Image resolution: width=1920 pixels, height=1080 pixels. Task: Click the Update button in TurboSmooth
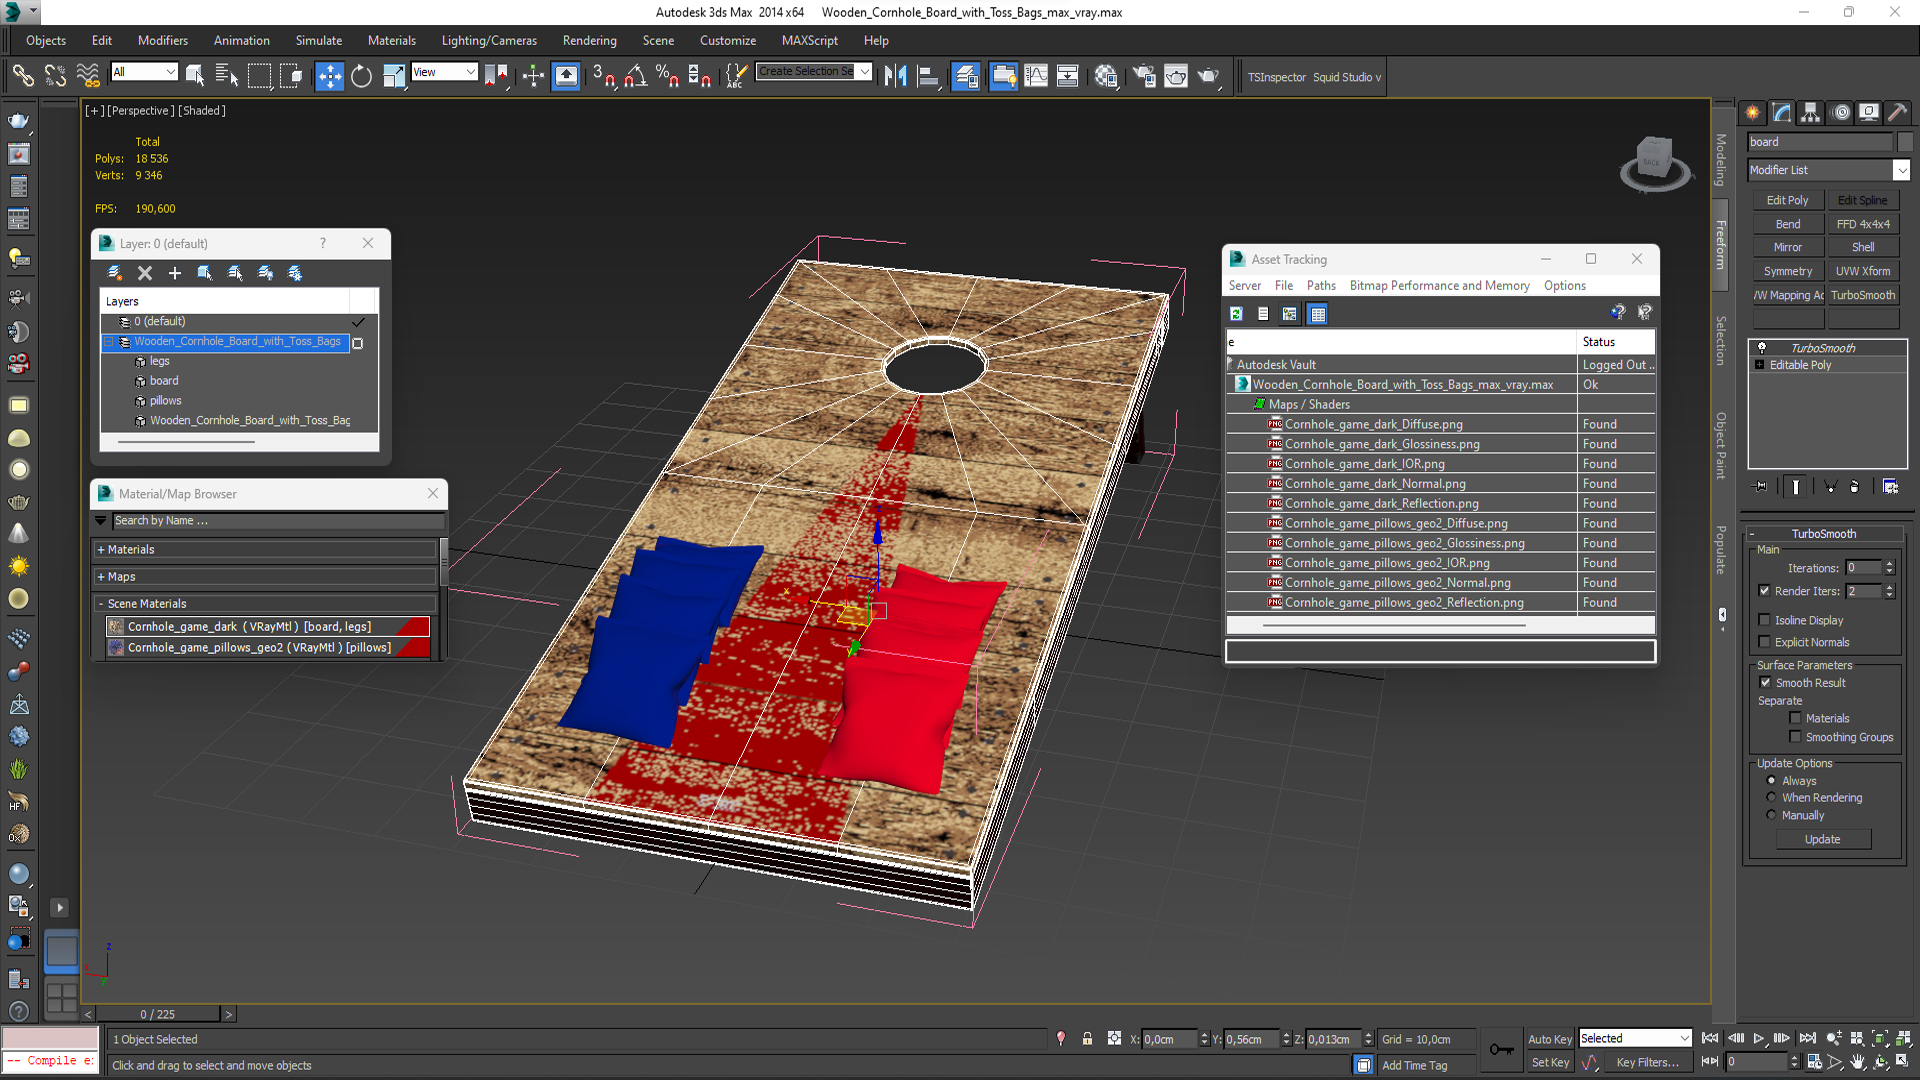(1822, 839)
